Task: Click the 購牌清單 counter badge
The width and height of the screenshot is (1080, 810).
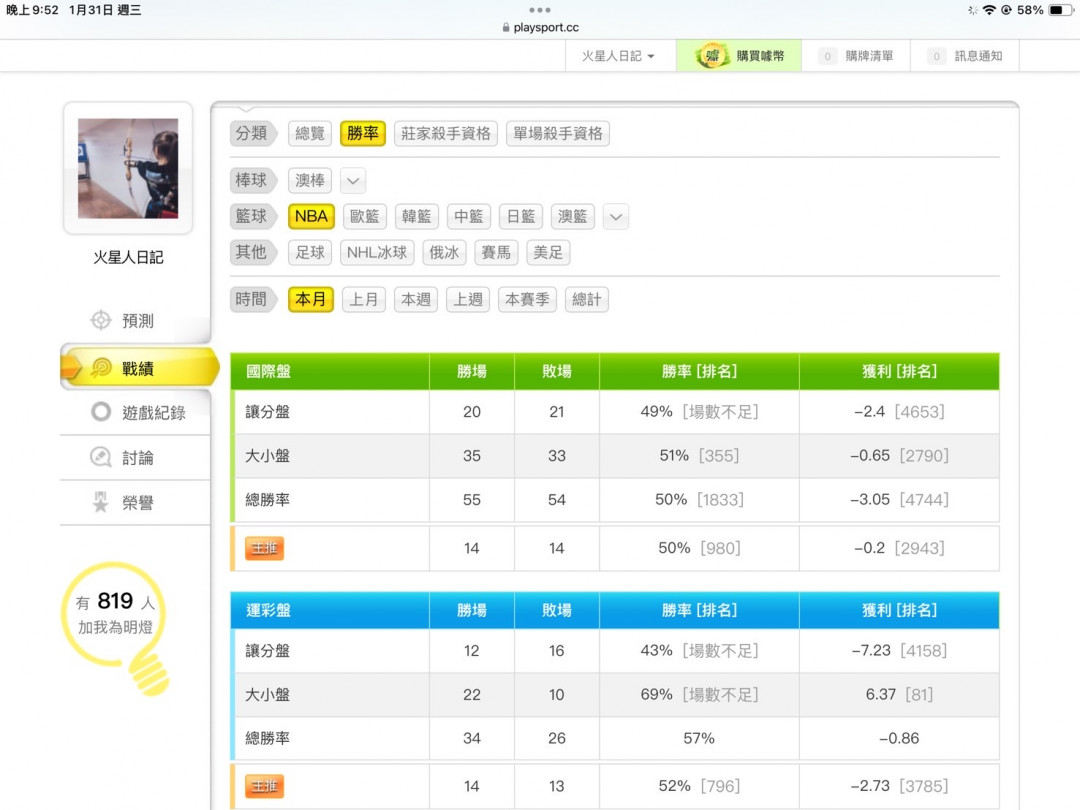Action: (827, 56)
